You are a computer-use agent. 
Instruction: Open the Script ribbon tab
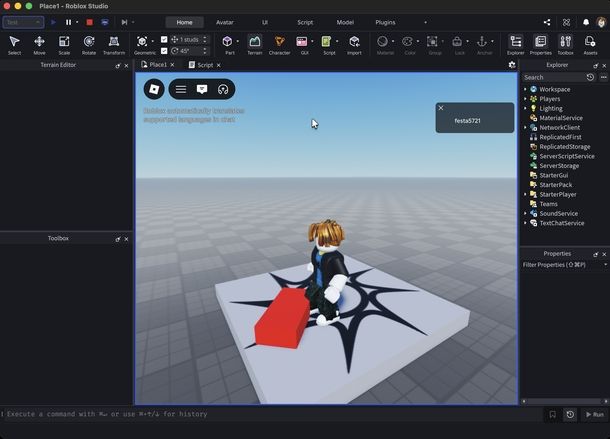tap(305, 22)
